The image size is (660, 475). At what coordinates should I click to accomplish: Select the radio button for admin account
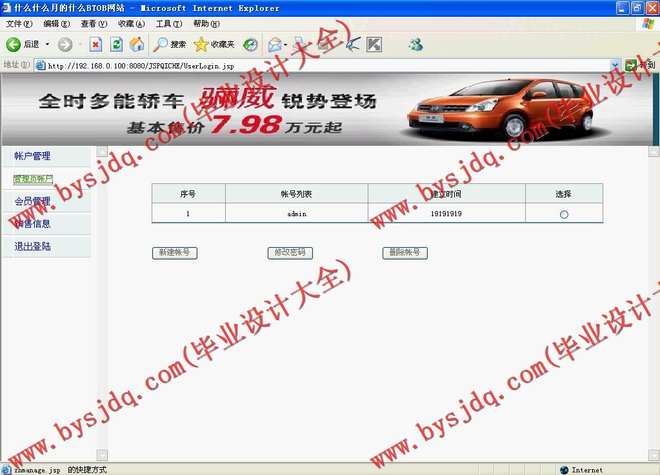point(564,214)
